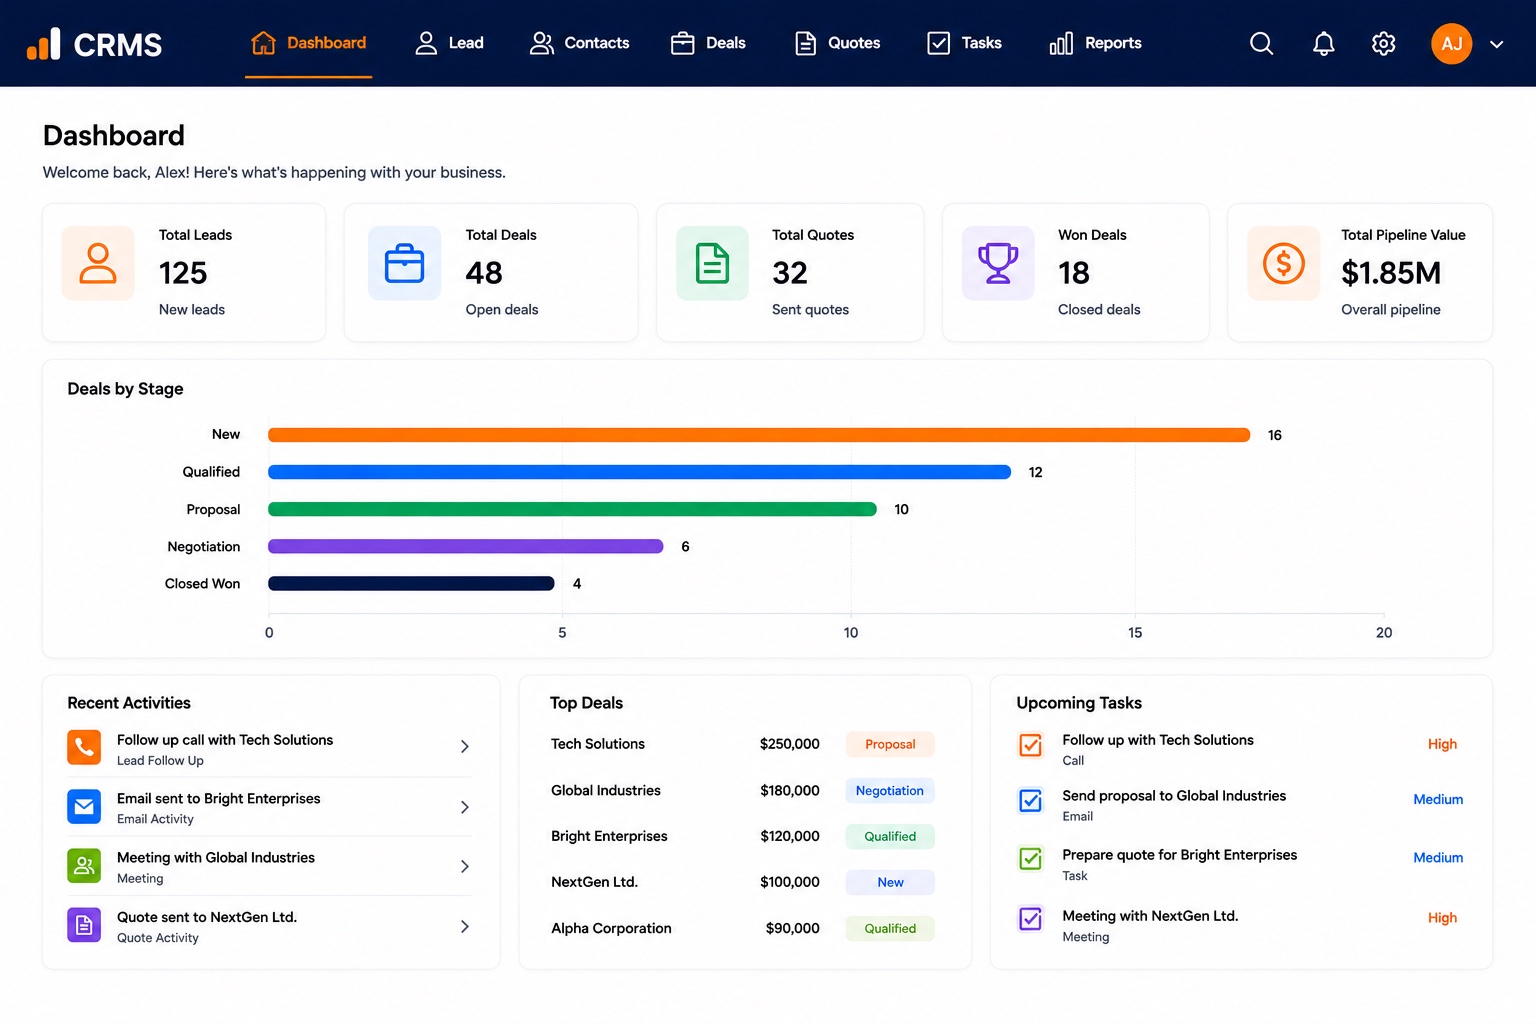Click the house icon beside Dashboard
This screenshot has width=1536, height=1024.
[x=263, y=43]
